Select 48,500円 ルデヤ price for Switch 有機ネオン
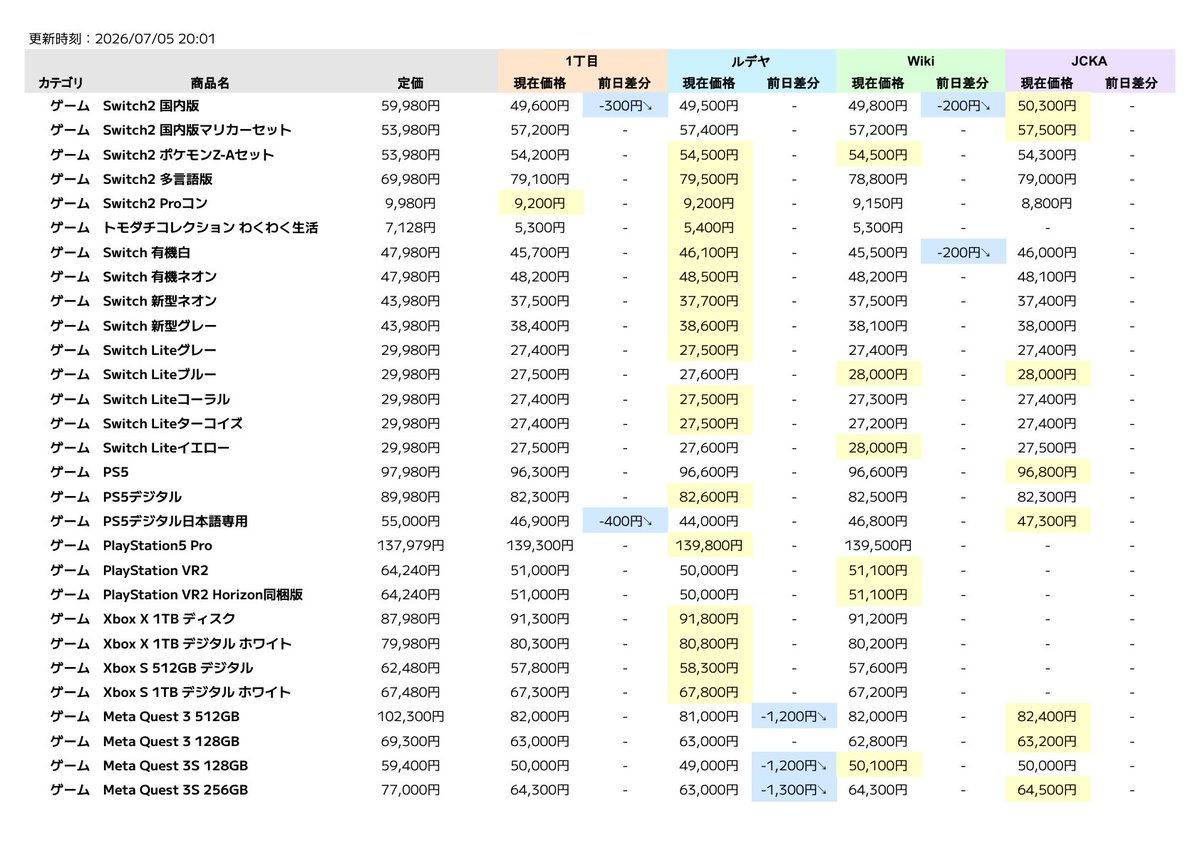This screenshot has height=848, width=1200. point(709,277)
